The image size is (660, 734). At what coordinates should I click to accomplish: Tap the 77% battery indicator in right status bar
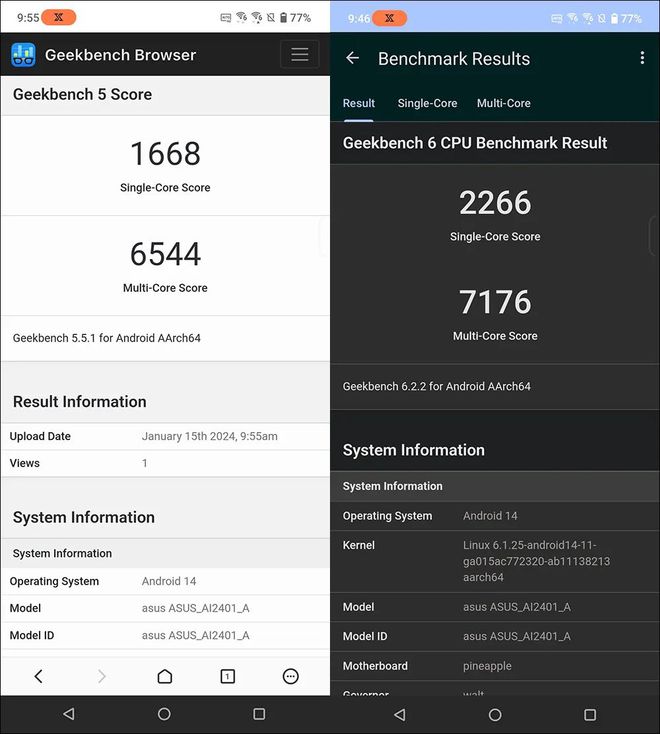coord(626,19)
